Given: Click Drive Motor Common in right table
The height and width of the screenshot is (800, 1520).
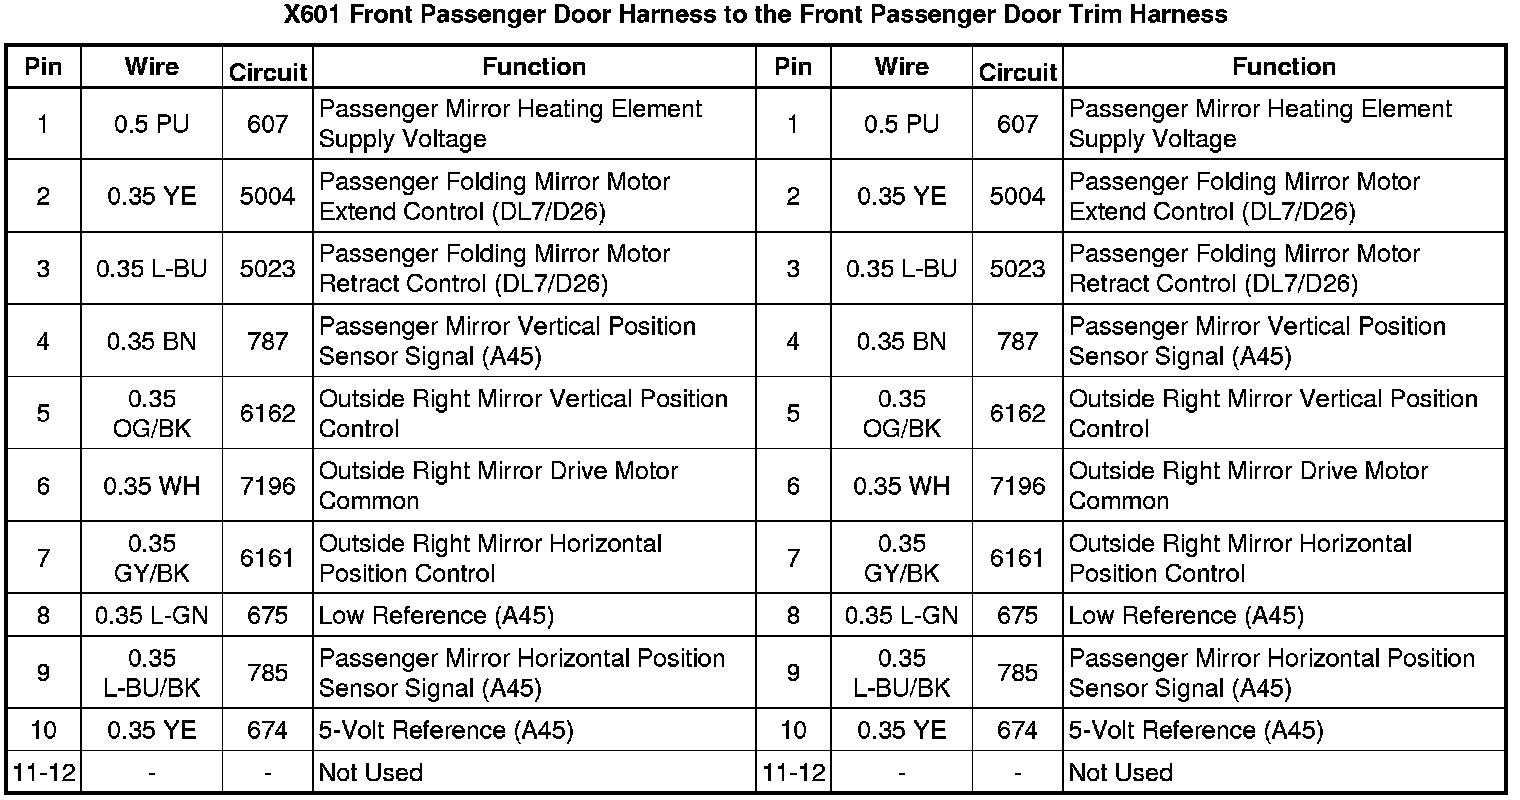Looking at the screenshot, I should pos(1248,485).
